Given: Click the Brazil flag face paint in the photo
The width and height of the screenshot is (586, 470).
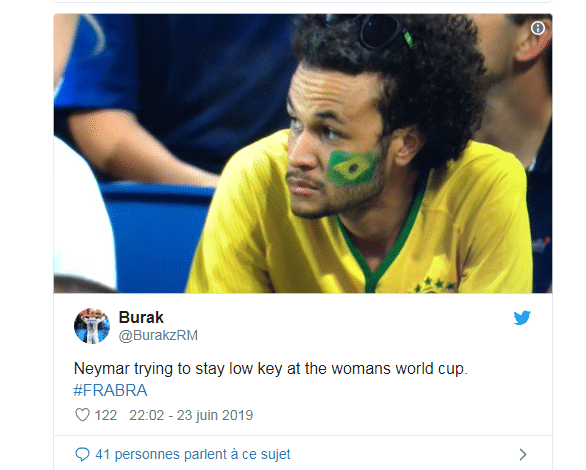Looking at the screenshot, I should [x=353, y=168].
